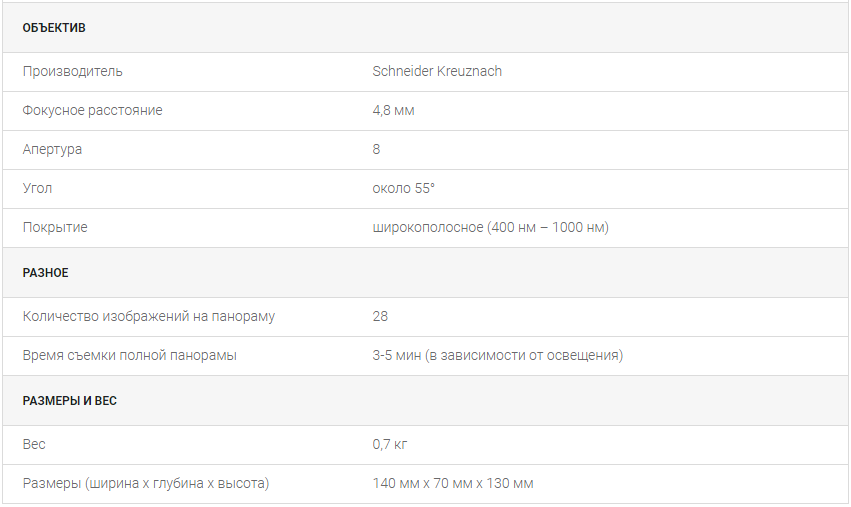Viewport: 851px width, 507px height.
Task: Click the value 28 images per panorama
Action: [x=380, y=316]
